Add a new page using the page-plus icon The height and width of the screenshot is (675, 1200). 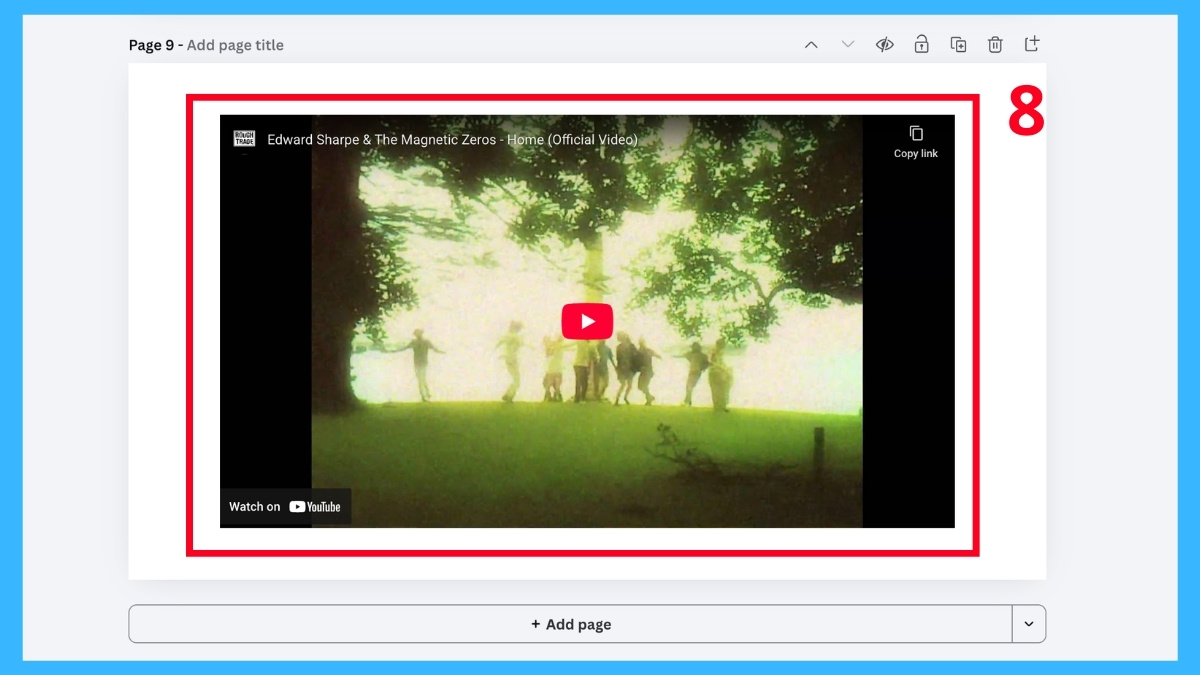(x=1031, y=44)
